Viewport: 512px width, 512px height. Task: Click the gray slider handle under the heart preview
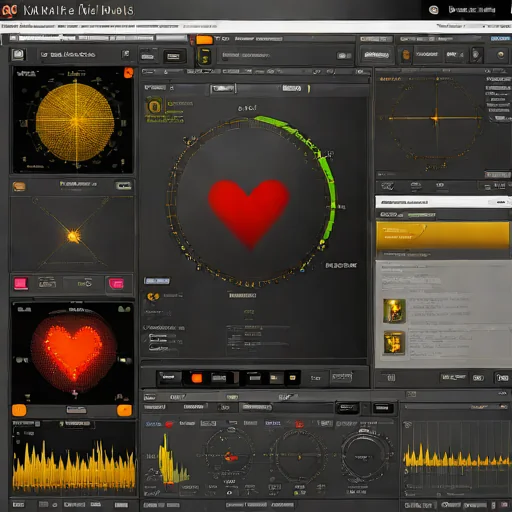click(76, 410)
